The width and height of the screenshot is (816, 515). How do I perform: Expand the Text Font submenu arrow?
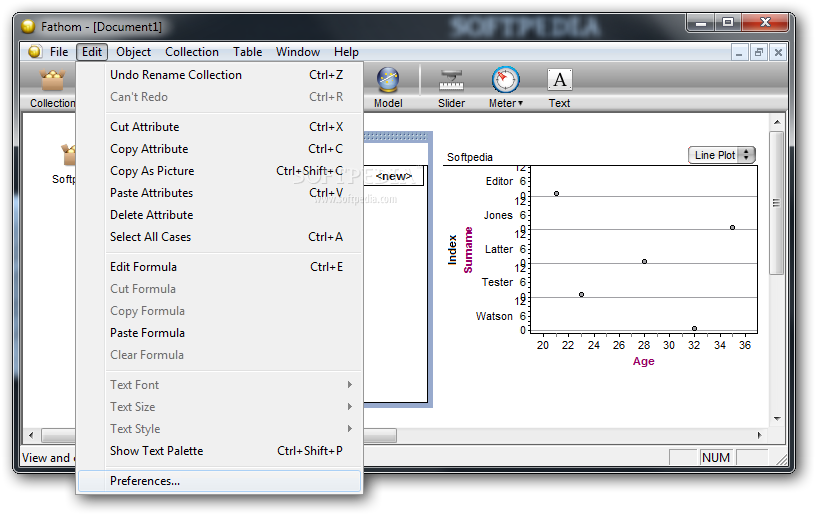pyautogui.click(x=350, y=384)
